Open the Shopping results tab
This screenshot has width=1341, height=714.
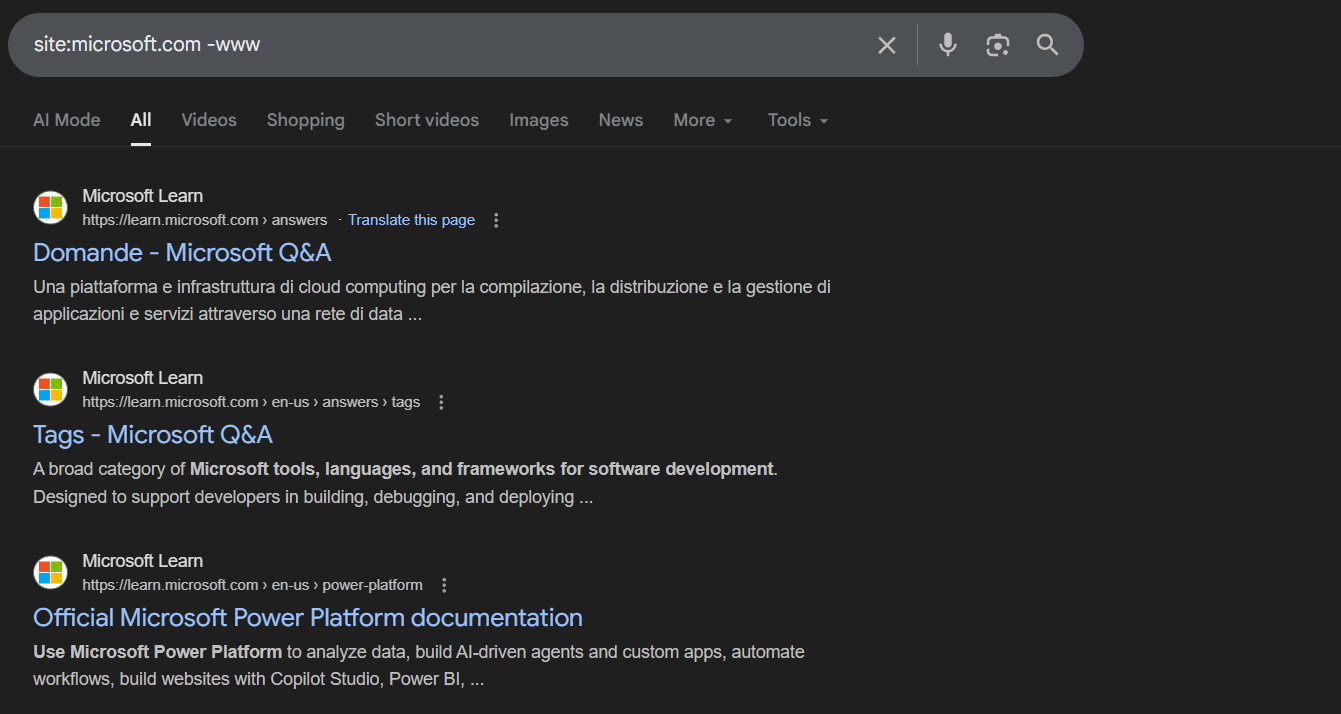(306, 120)
